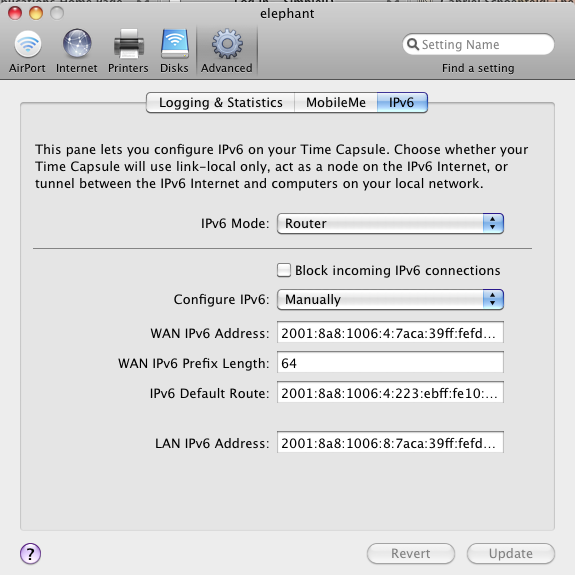Viewport: 575px width, 575px height.
Task: Select the IPv6 tab
Action: [x=402, y=102]
